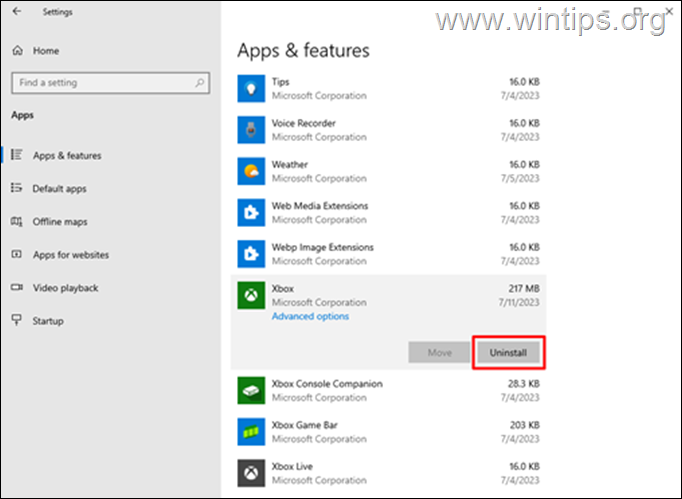
Task: Click the Xbox Console Companion icon
Action: coord(251,390)
